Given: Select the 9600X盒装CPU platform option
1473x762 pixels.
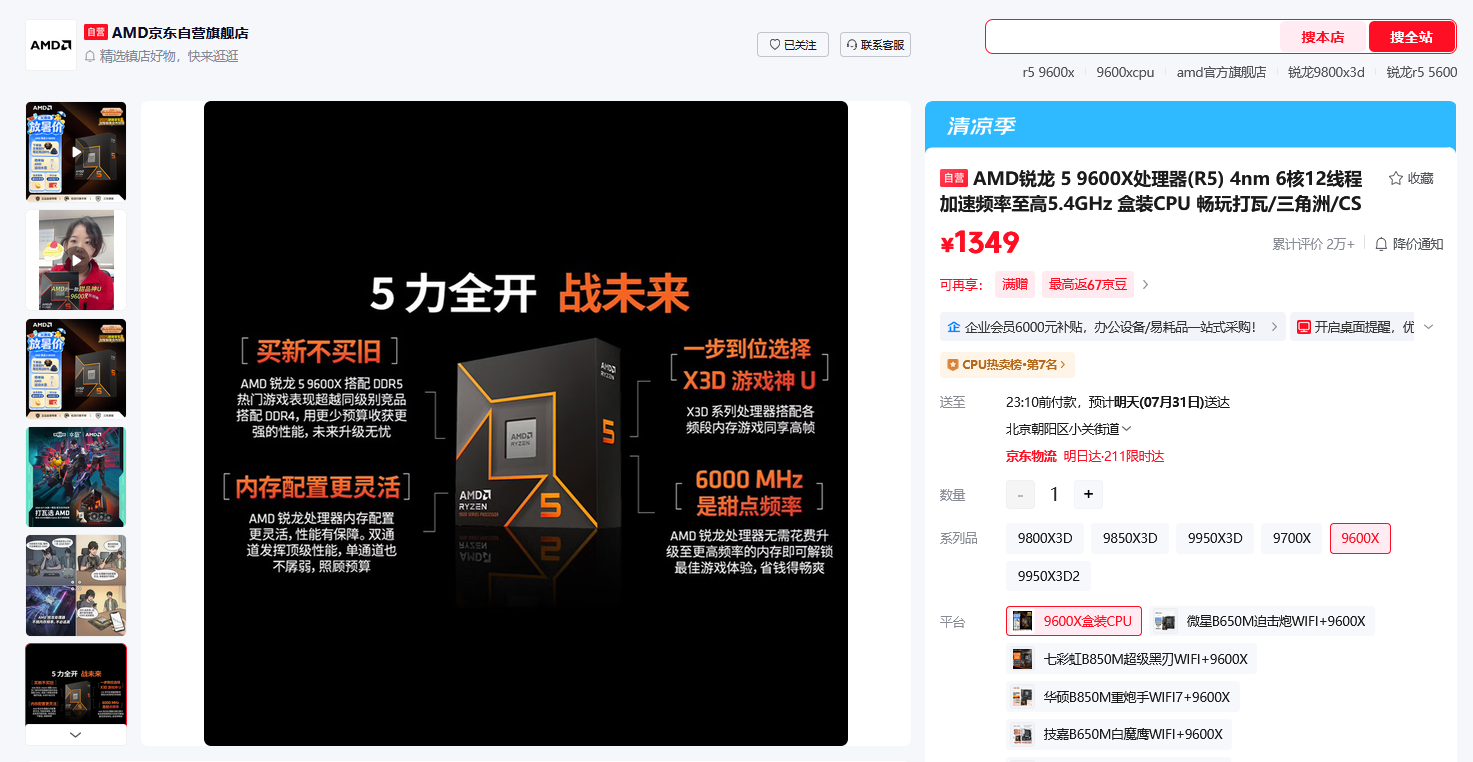Looking at the screenshot, I should click(x=1074, y=621).
